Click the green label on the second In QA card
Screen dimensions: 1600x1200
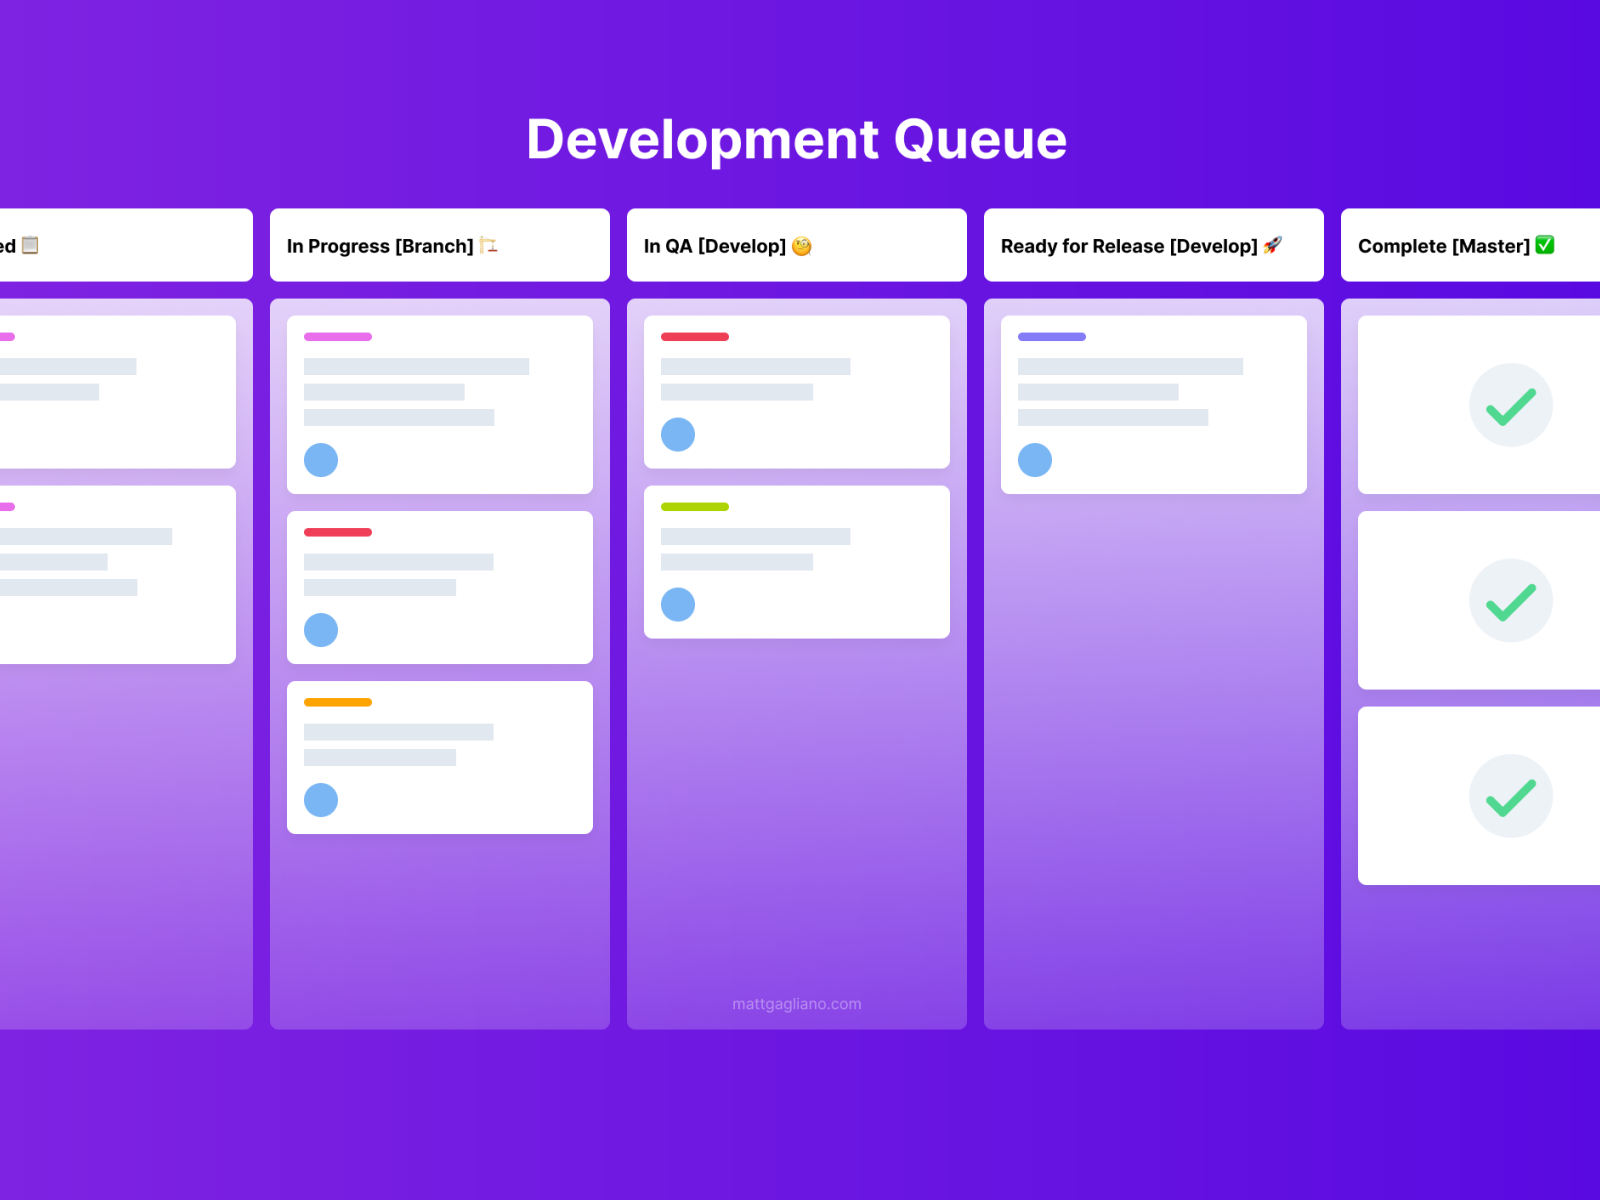[693, 507]
